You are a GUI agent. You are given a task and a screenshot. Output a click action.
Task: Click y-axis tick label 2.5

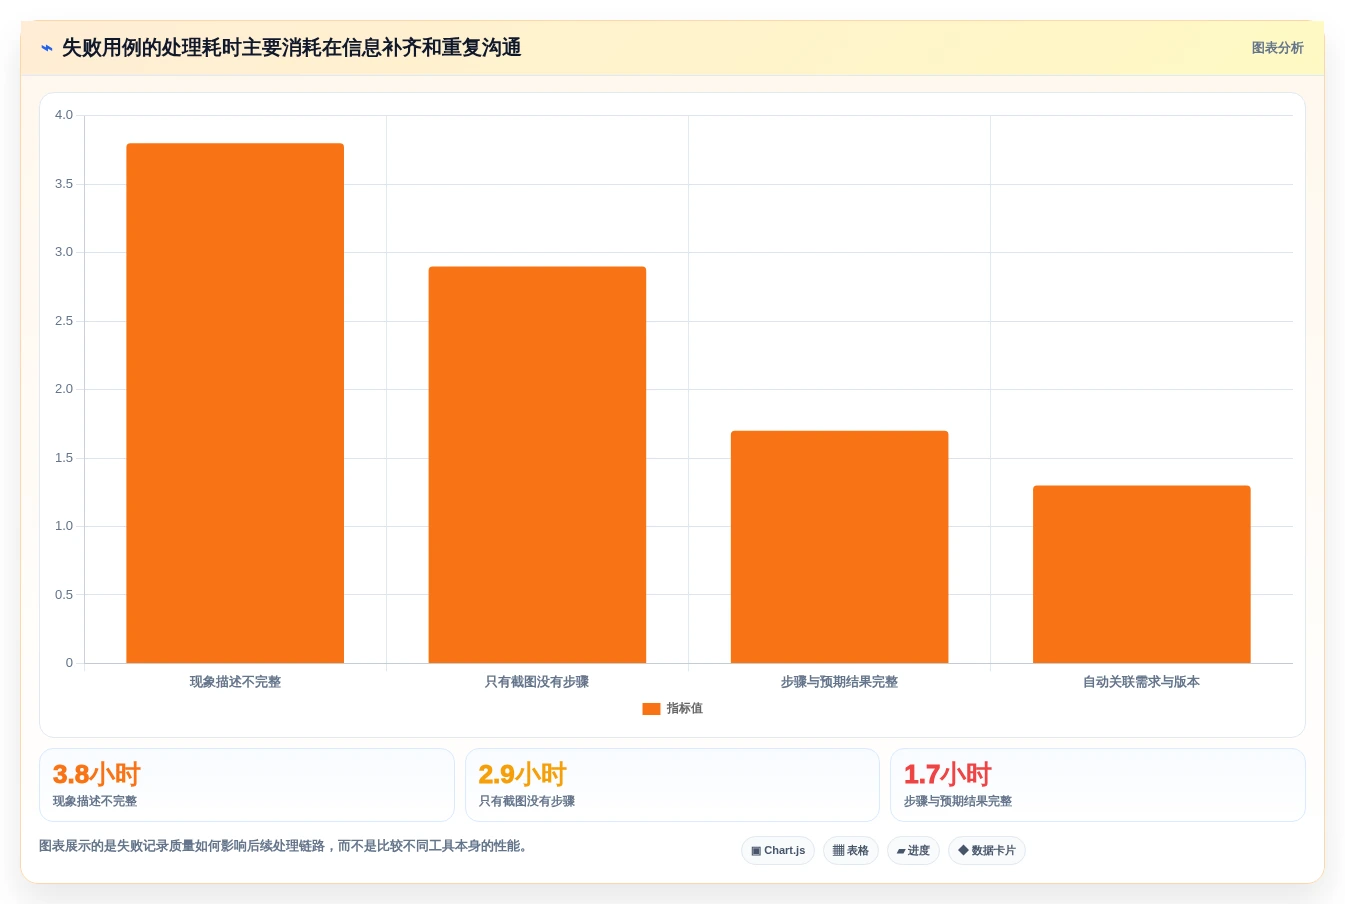pyautogui.click(x=64, y=321)
